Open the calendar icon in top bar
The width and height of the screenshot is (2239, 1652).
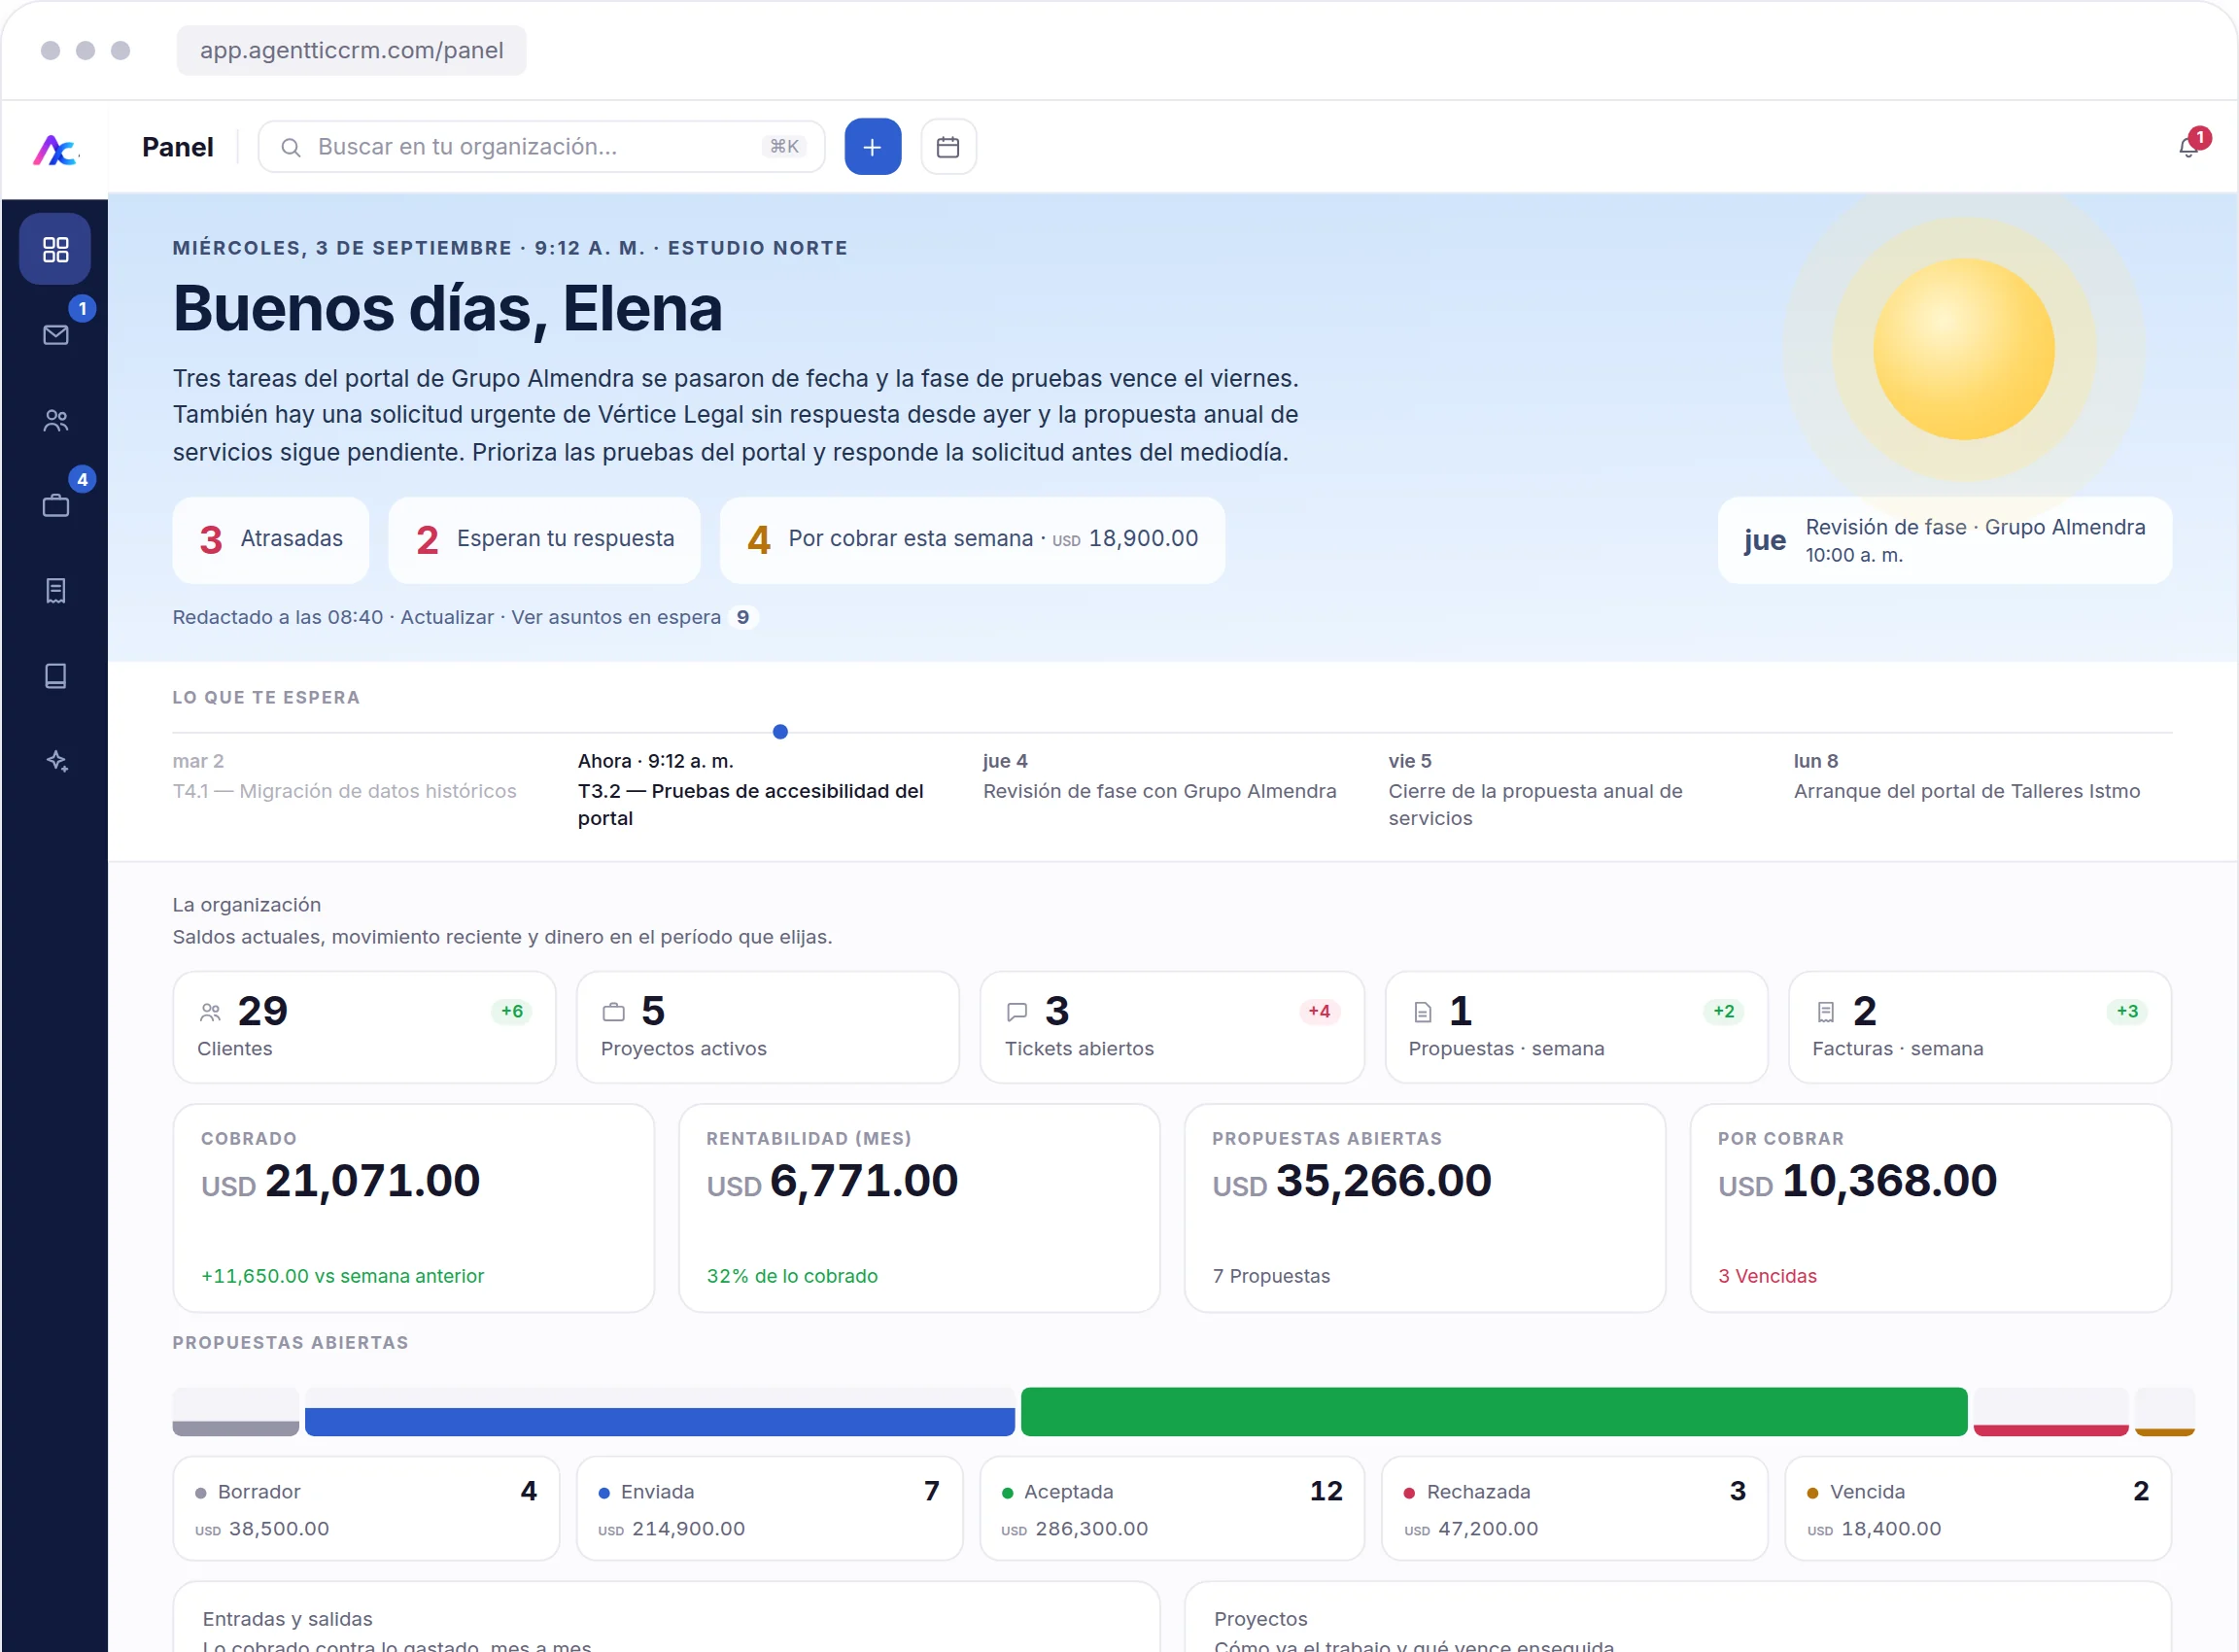tap(947, 147)
